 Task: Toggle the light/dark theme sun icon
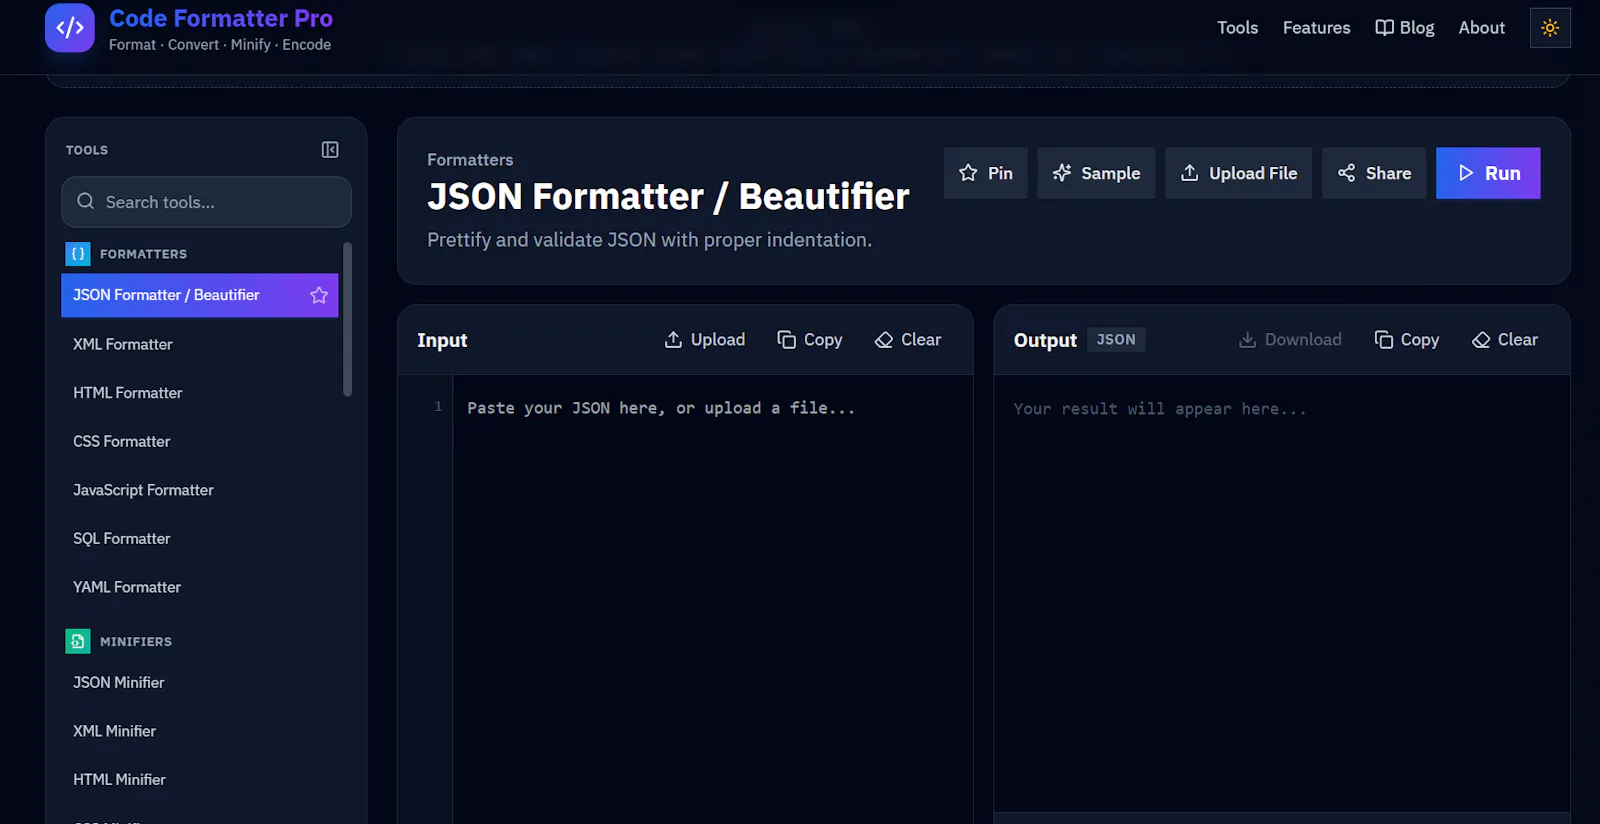(1550, 28)
